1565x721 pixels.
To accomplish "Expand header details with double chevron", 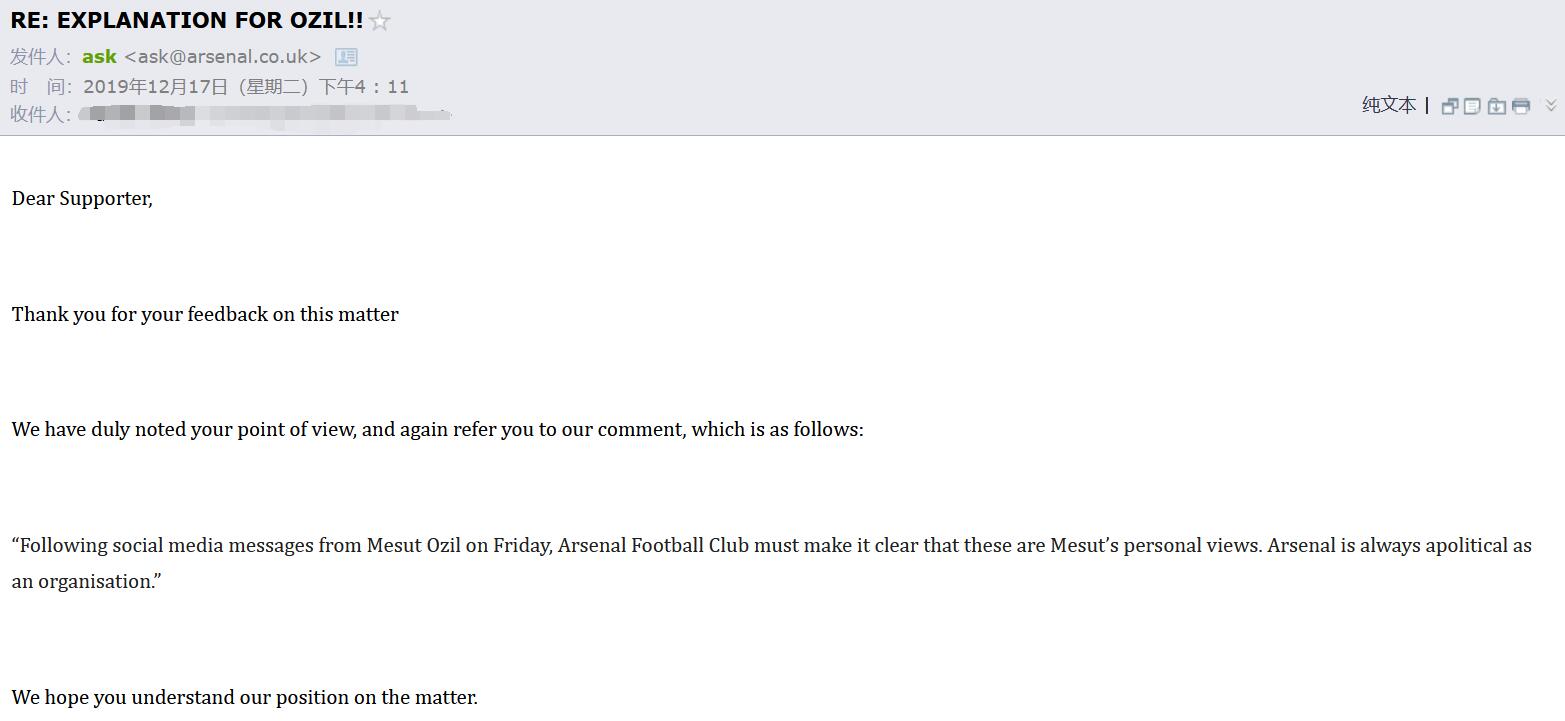I will tap(1551, 105).
